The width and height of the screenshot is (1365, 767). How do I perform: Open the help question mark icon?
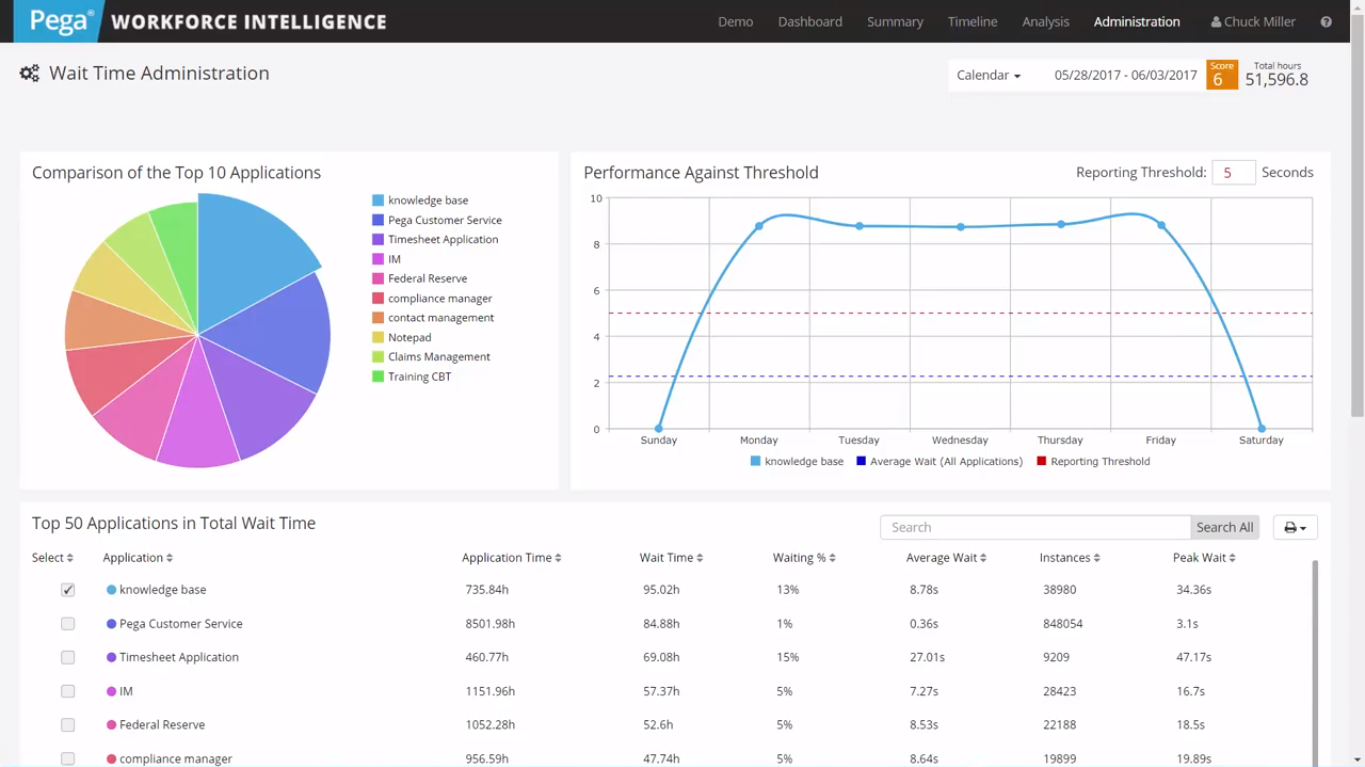(1326, 22)
